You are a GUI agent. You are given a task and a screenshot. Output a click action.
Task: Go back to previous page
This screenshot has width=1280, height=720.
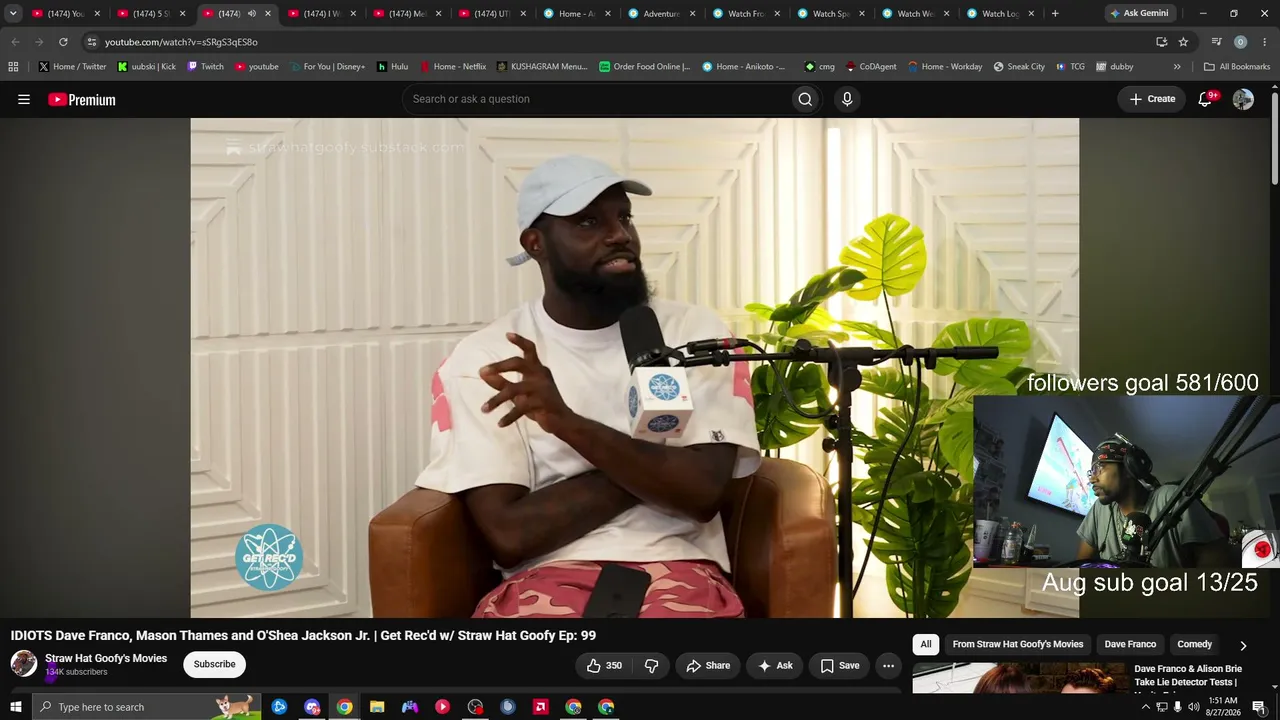15,42
